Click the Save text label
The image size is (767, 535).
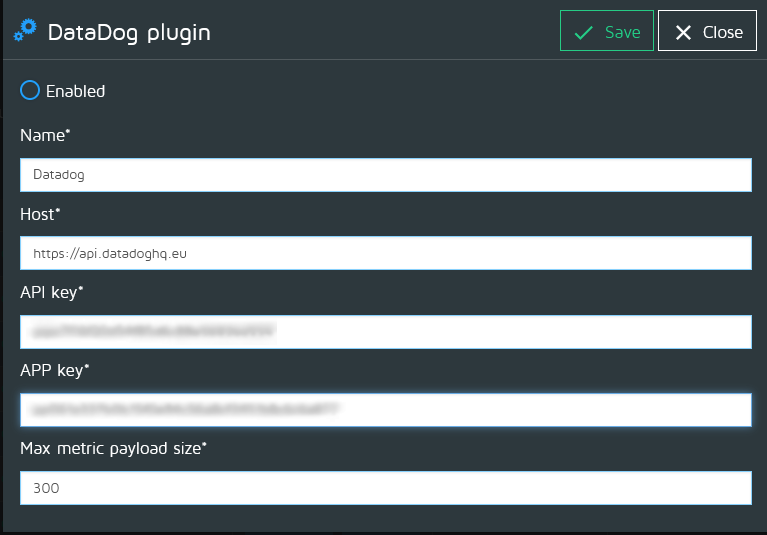(x=622, y=32)
